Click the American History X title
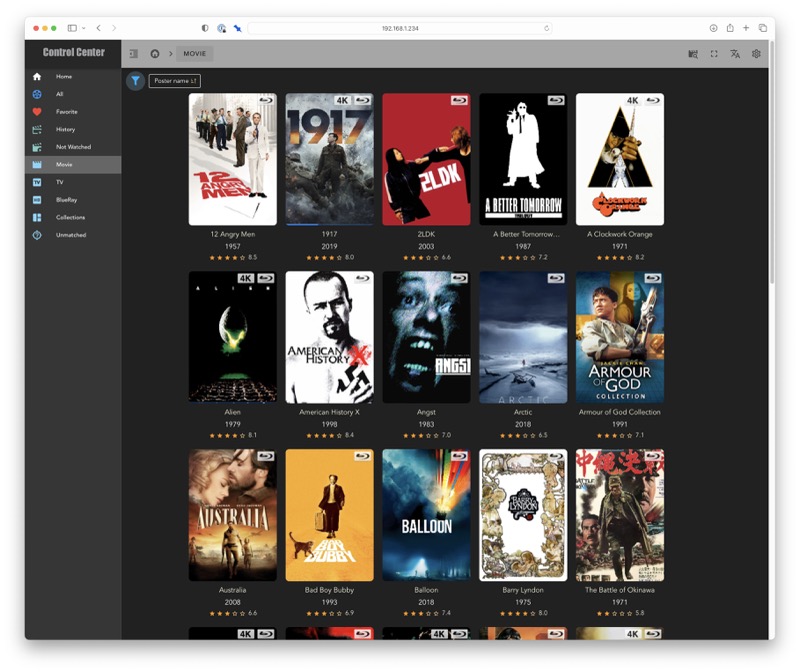Image resolution: width=800 pixels, height=672 pixels. tap(329, 412)
